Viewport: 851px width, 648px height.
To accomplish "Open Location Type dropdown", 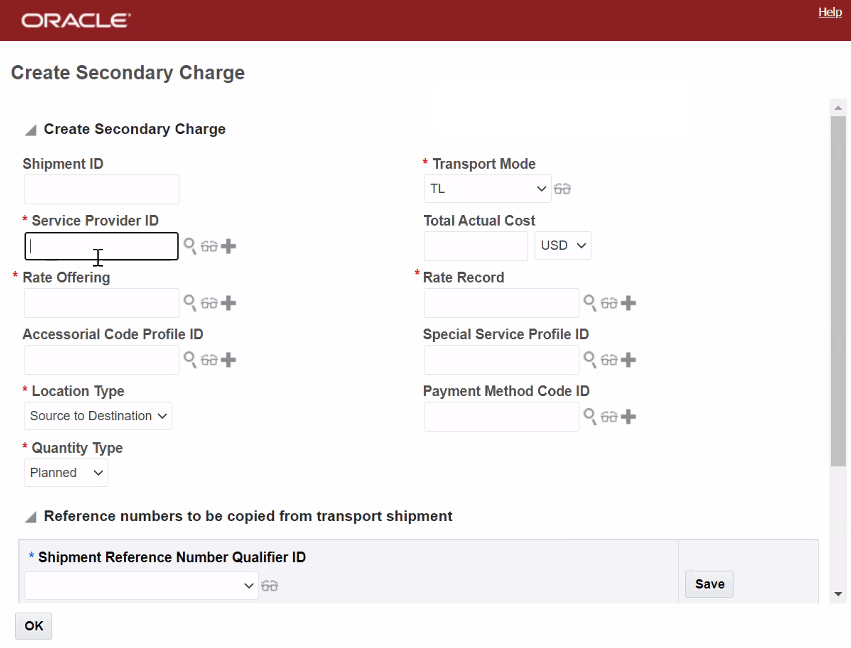I will 98,416.
